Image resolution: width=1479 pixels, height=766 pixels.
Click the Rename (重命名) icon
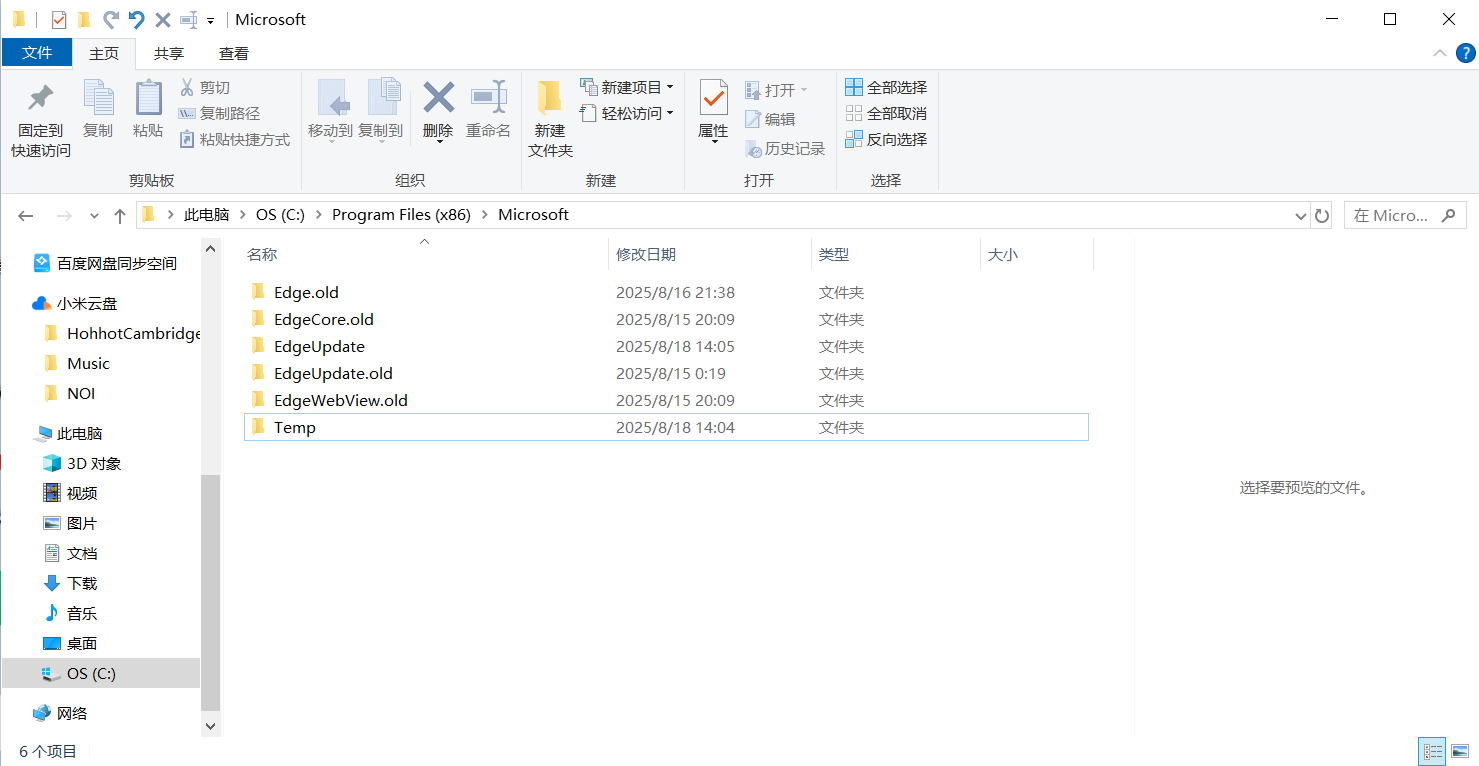pyautogui.click(x=489, y=98)
